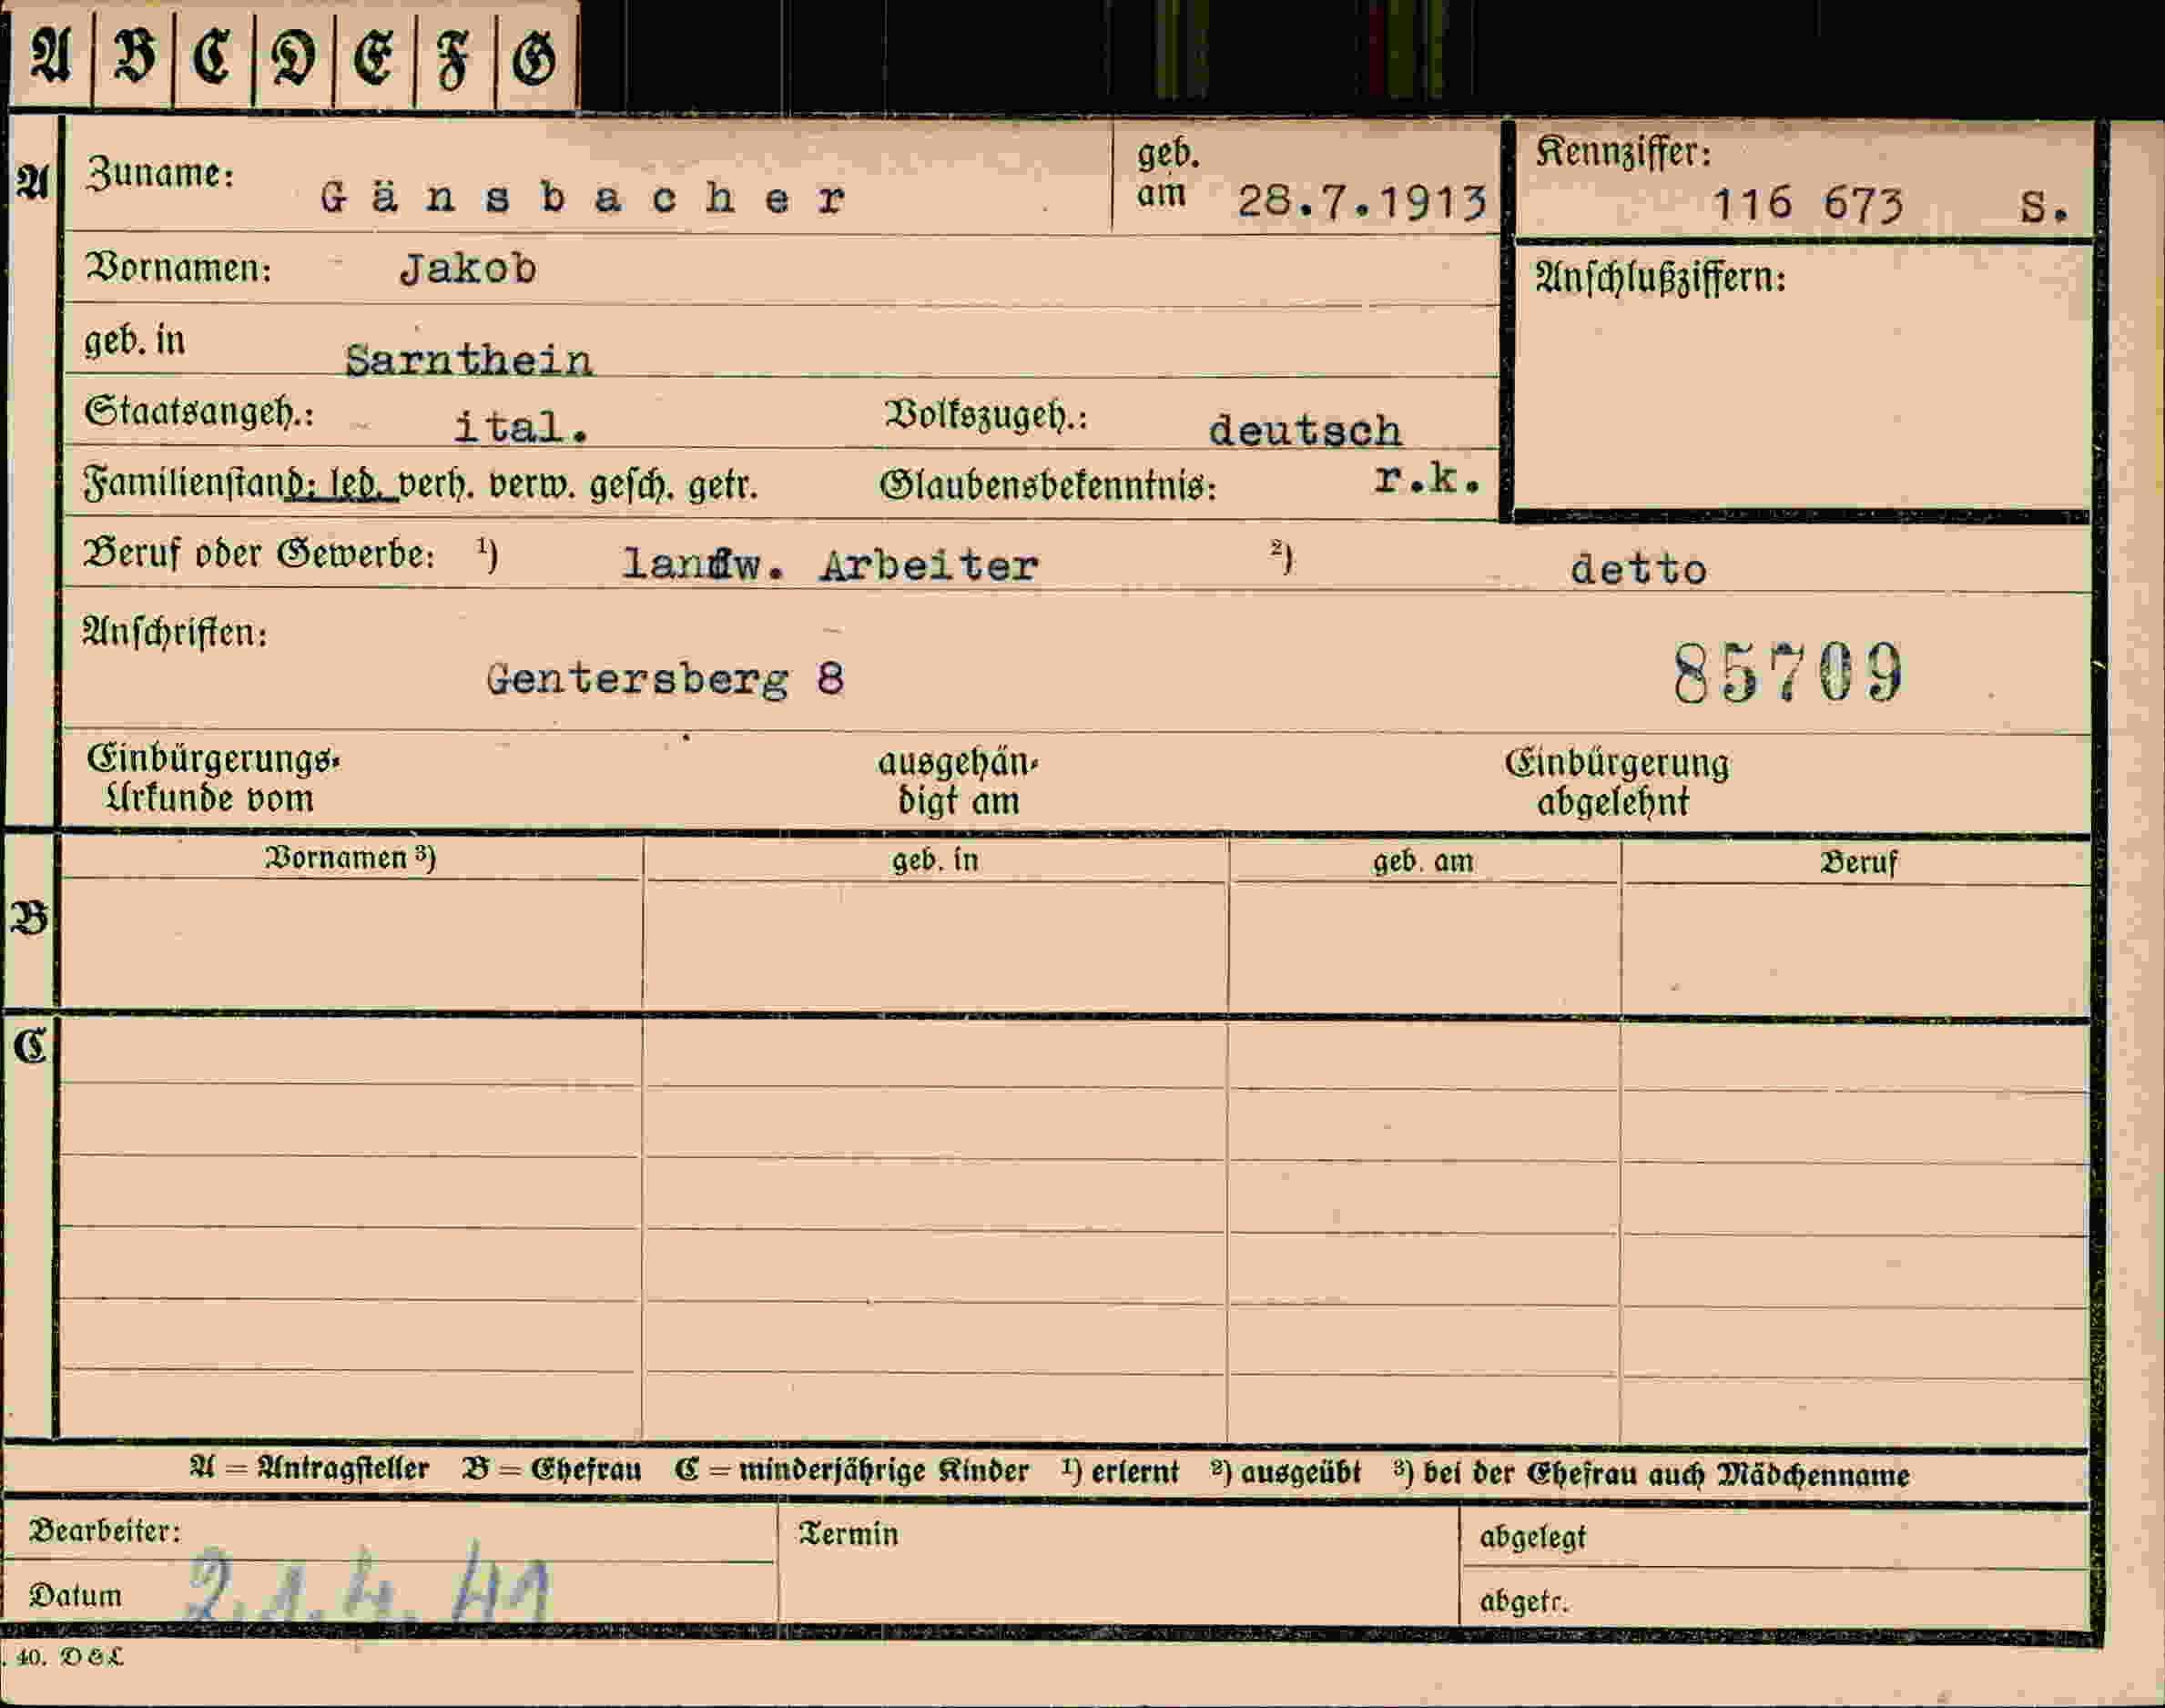
Task: Click the 'Zuname:' label
Action: pyautogui.click(x=160, y=173)
